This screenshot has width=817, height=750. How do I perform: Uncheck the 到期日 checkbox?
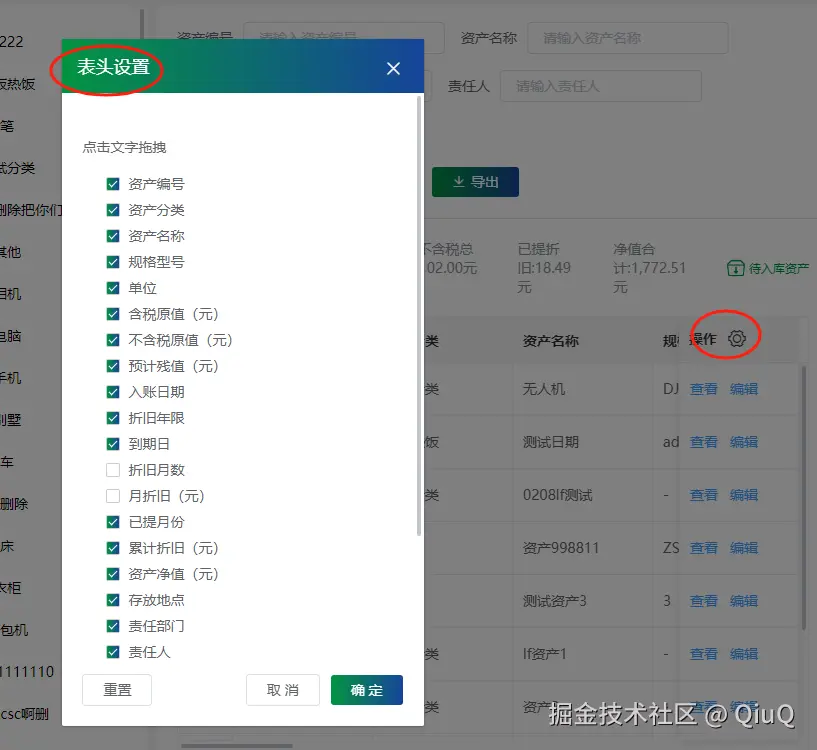(113, 444)
